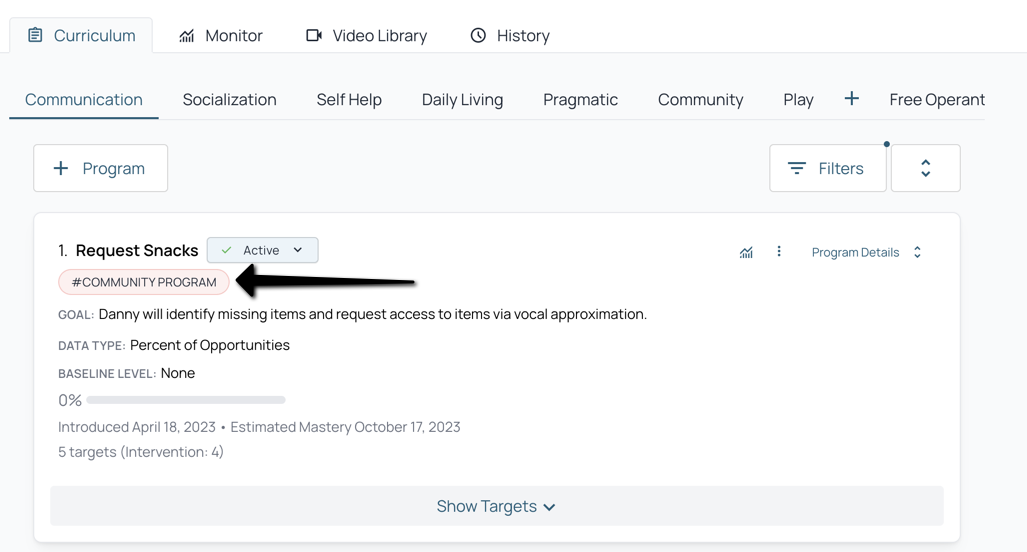Open the Free Operant tab

937,100
